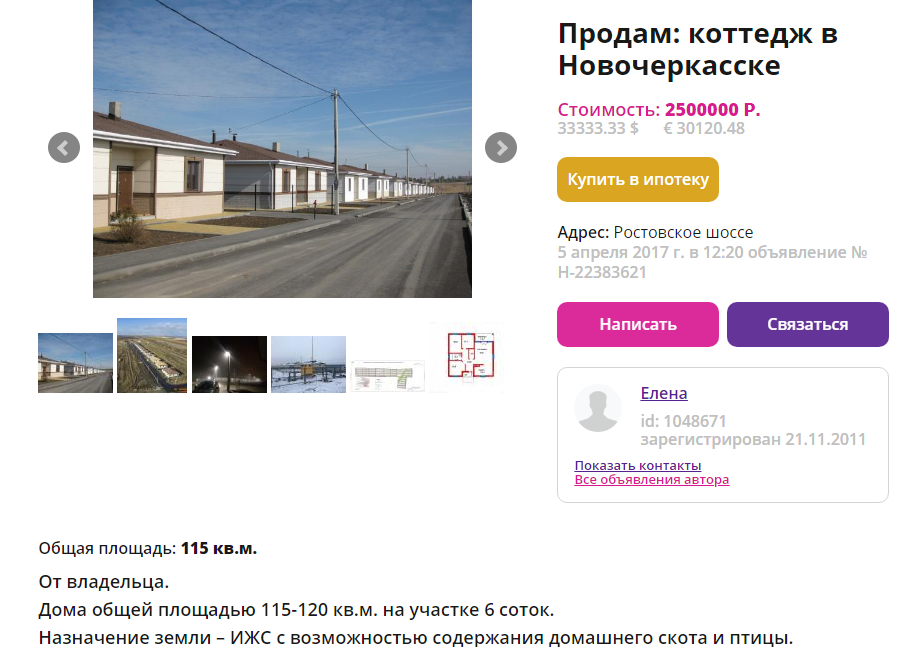Click the pink Написать button
The image size is (908, 647).
pos(638,324)
